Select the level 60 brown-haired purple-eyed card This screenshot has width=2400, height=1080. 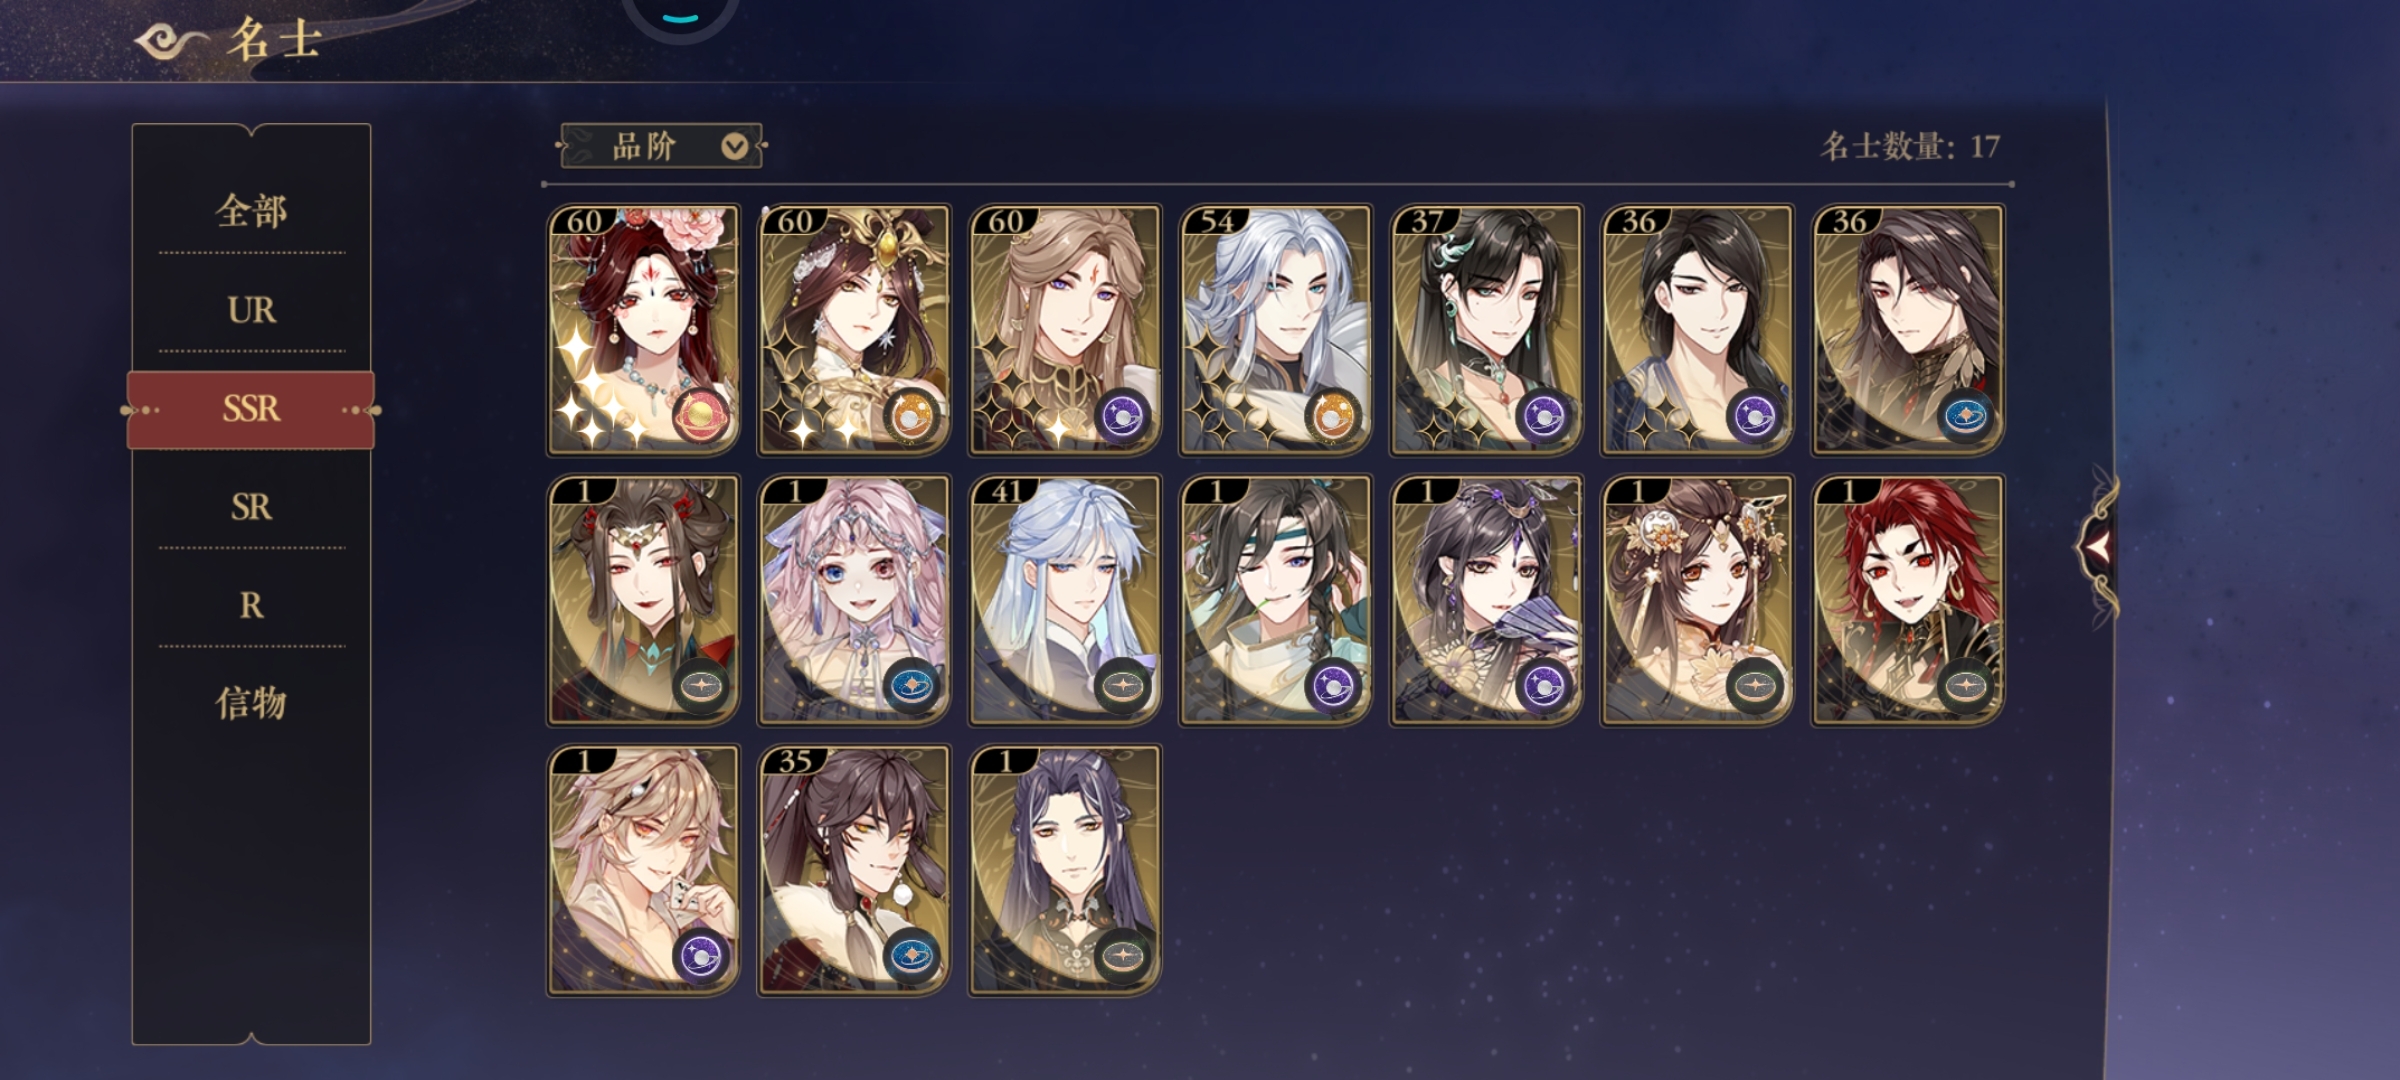[1065, 330]
